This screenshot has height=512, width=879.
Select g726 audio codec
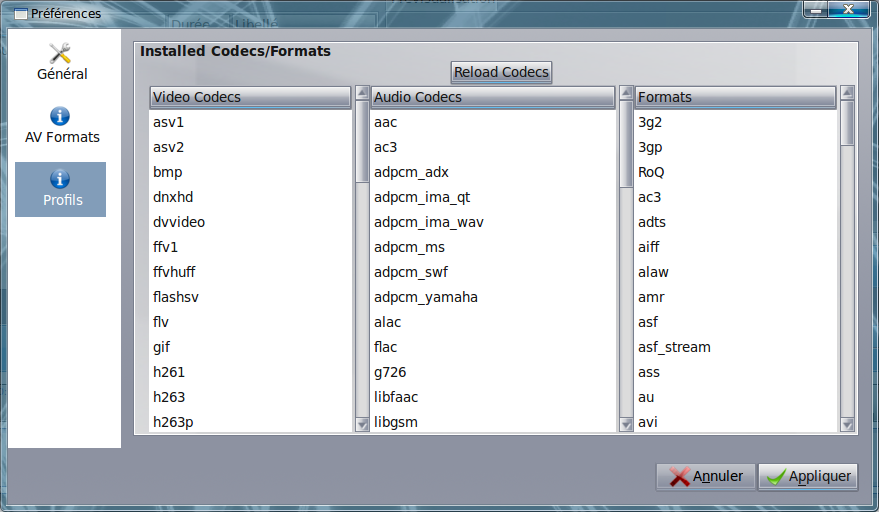pos(493,372)
